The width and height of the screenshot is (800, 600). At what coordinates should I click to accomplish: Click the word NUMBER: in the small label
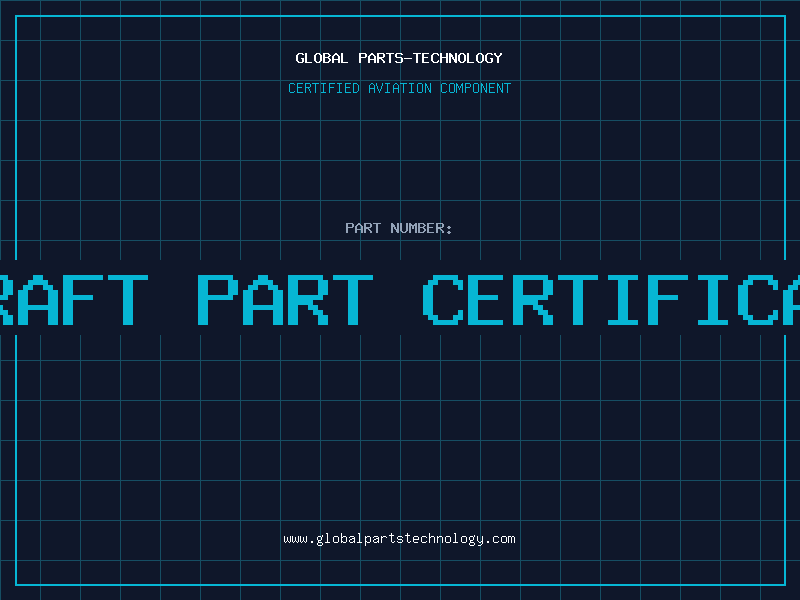[x=422, y=228]
